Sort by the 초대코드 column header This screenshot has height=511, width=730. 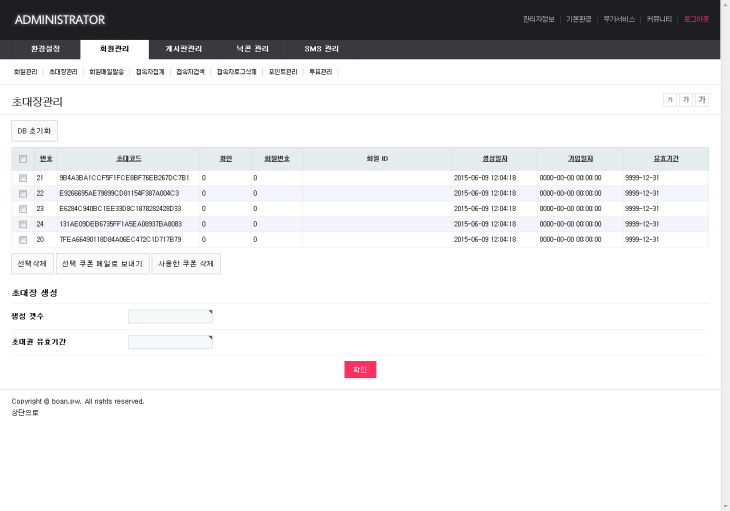click(x=129, y=159)
